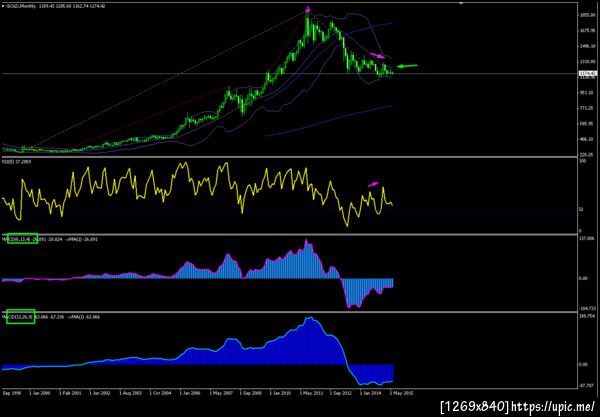Click the 1 Sep 2008 time axis label
This screenshot has height=417, width=600.
point(251,393)
